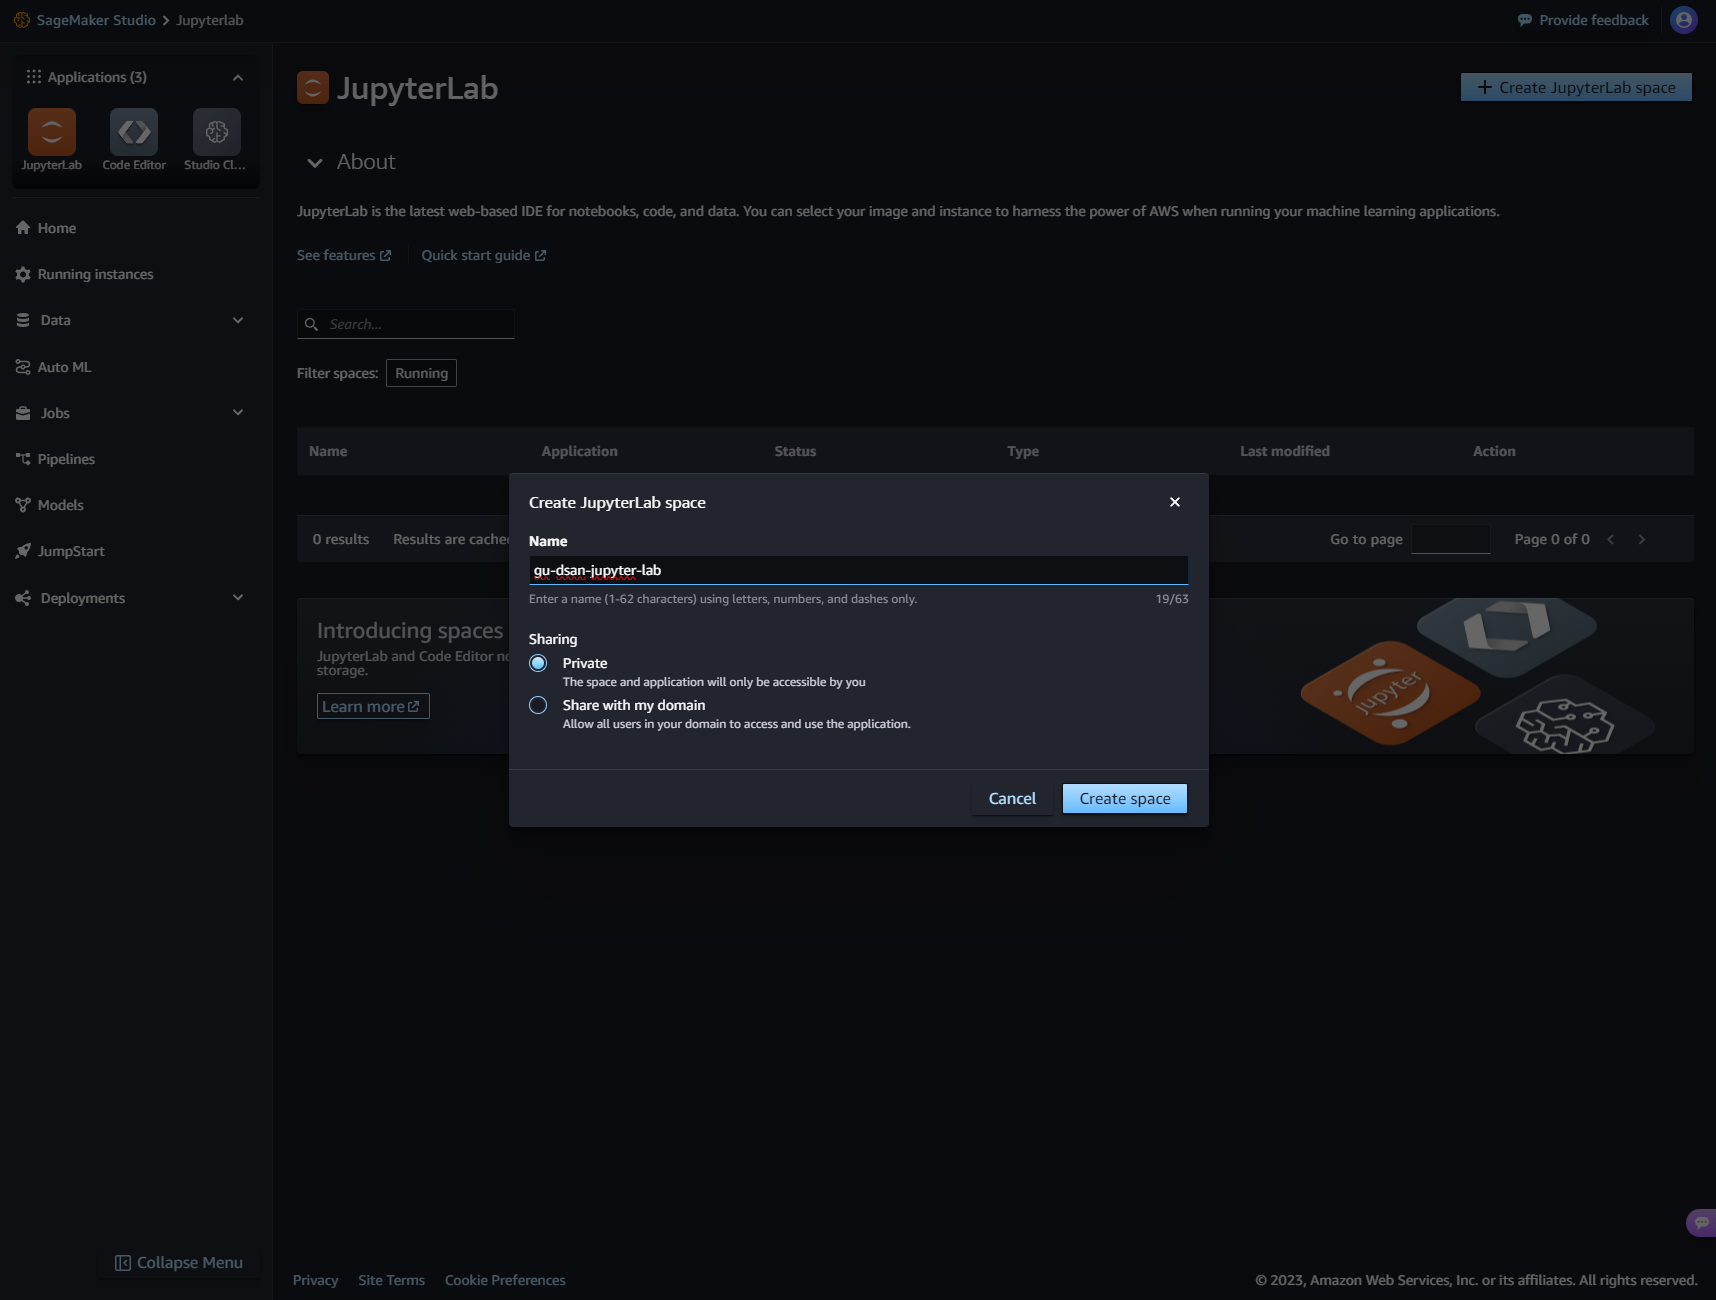1716x1300 pixels.
Task: Click the Applications grid icon
Action: coord(34,77)
